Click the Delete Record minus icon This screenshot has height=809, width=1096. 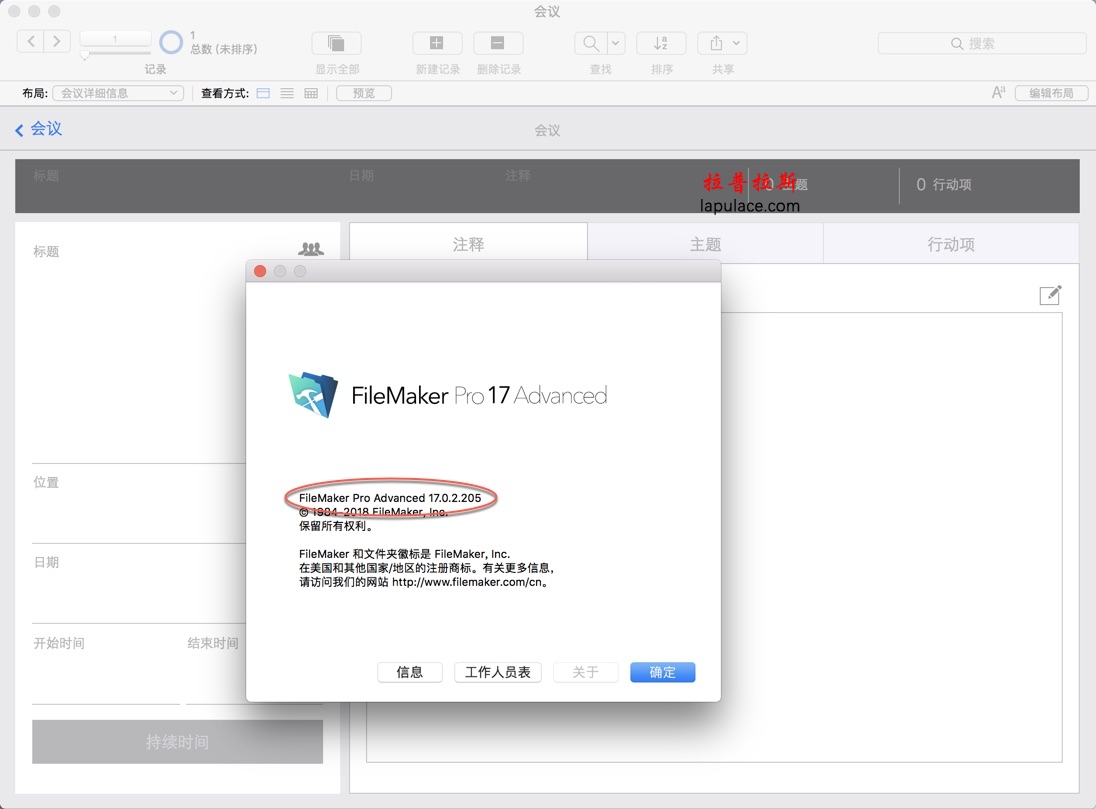[x=498, y=43]
